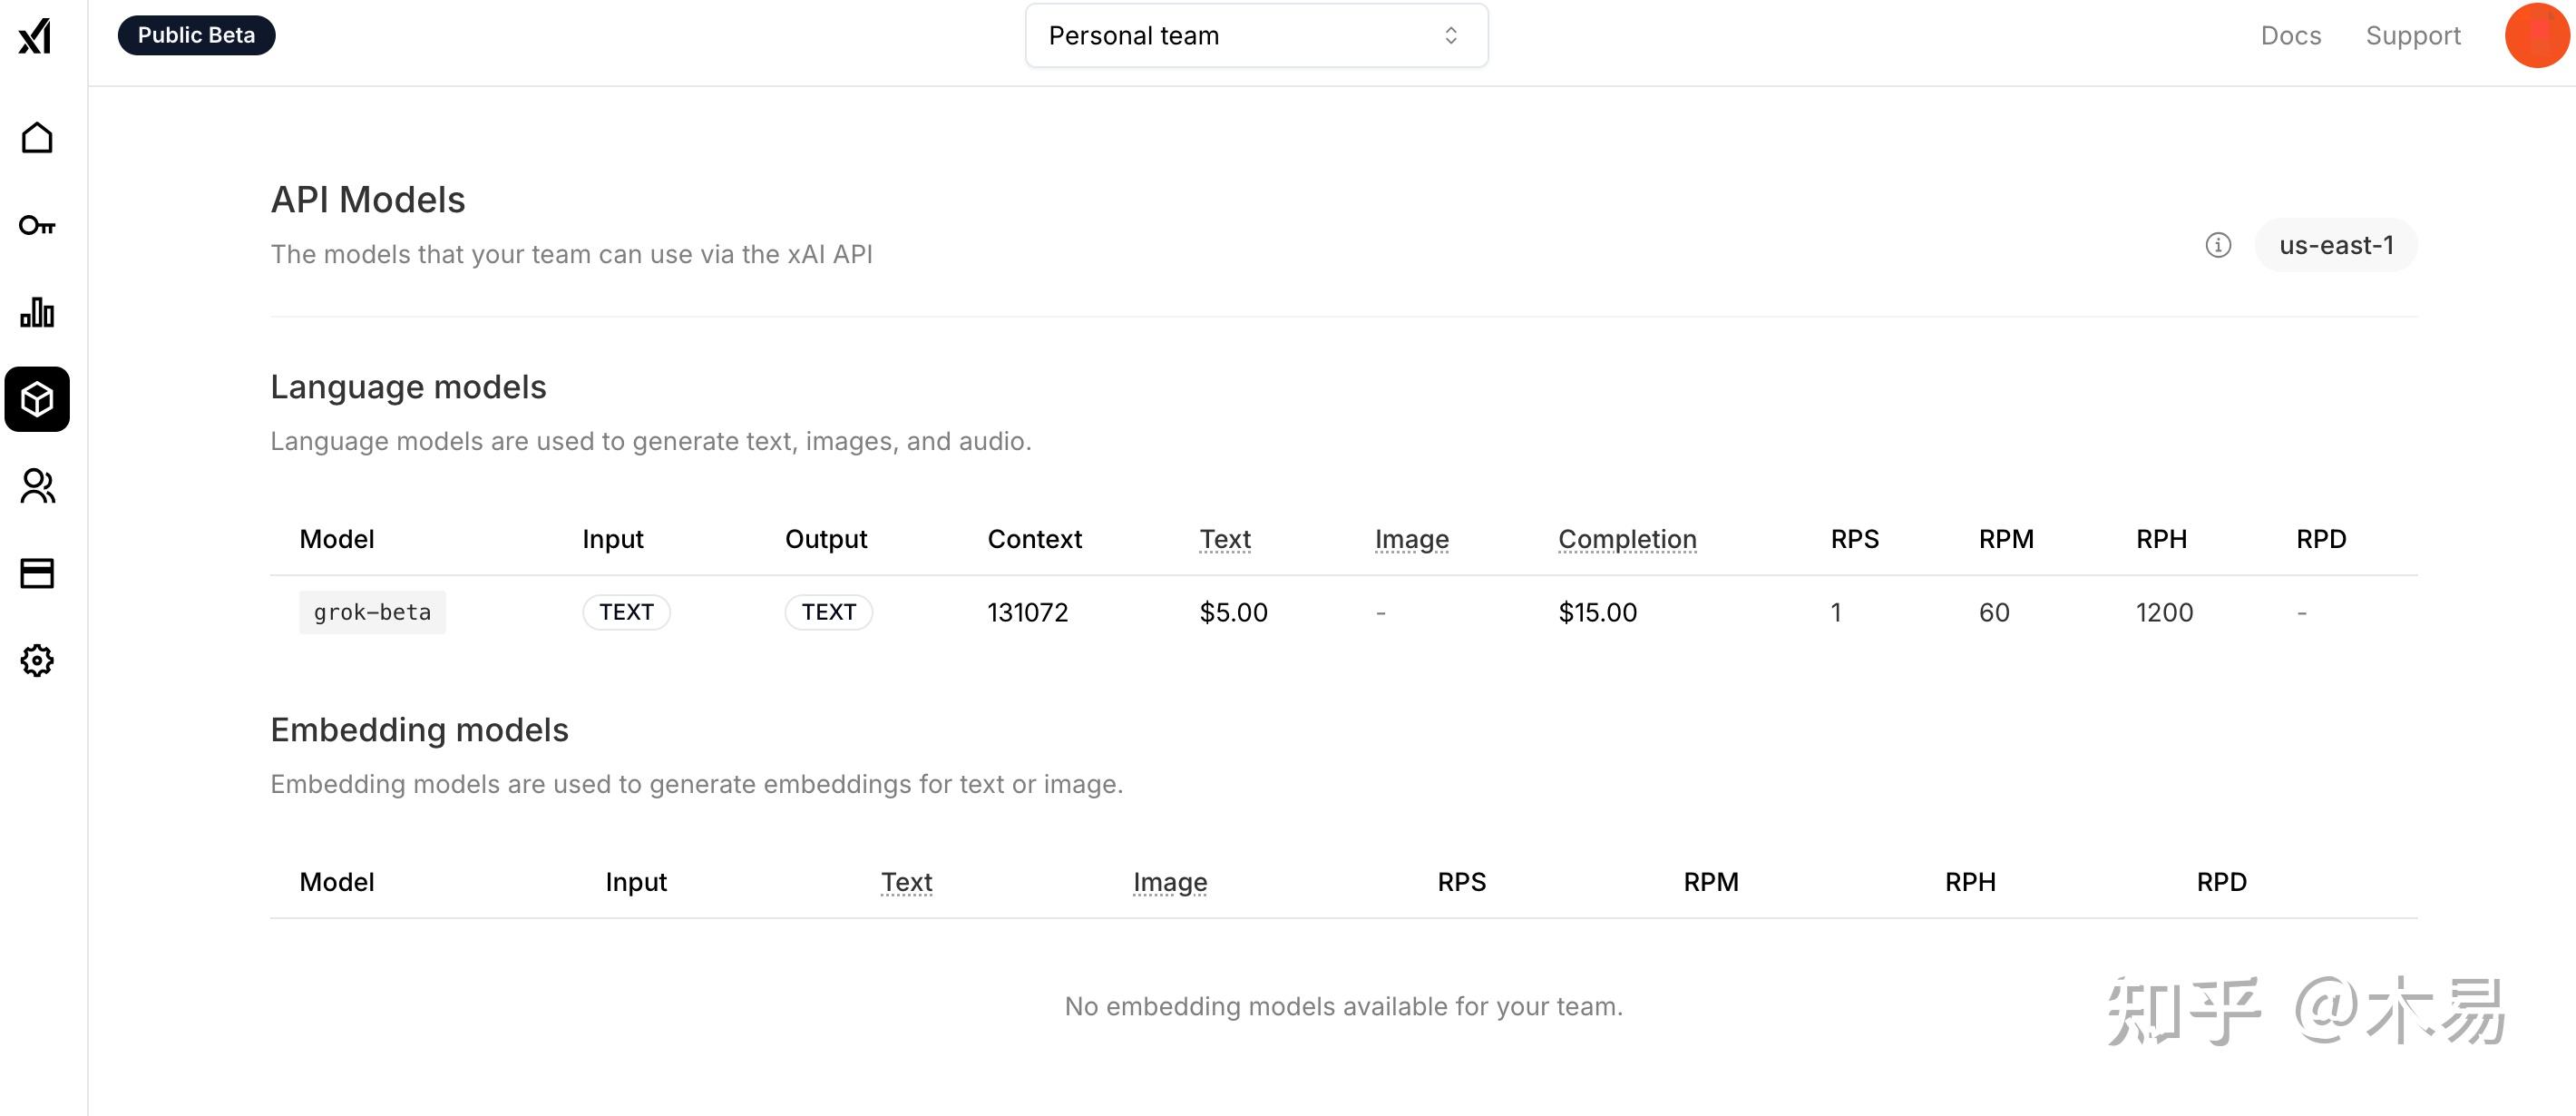Open the settings gear icon
This screenshot has height=1116, width=2576.
tap(37, 661)
